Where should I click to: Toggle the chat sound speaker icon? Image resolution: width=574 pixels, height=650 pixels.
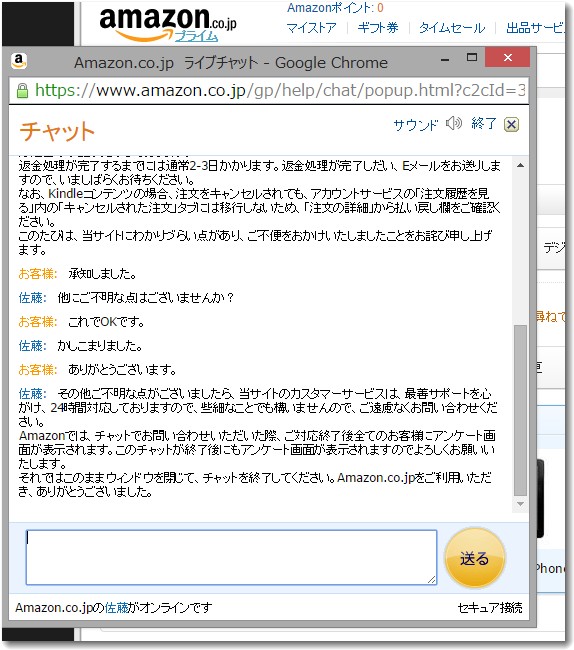tap(454, 123)
